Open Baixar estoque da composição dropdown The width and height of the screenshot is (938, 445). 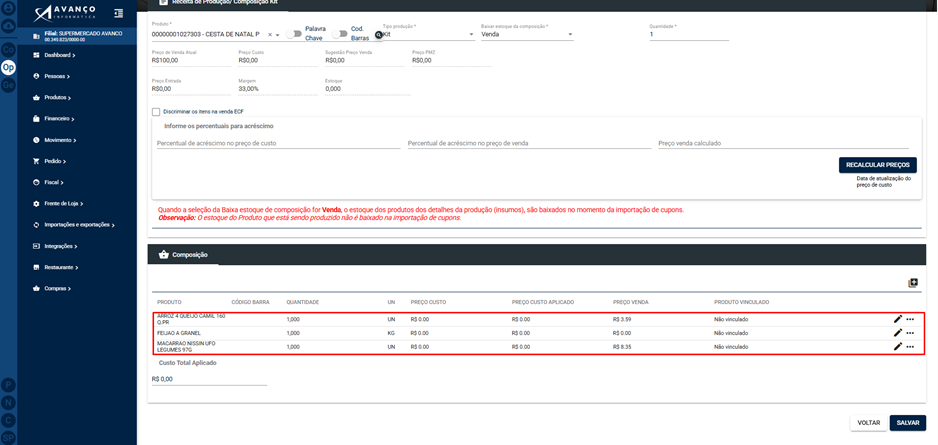pos(527,35)
